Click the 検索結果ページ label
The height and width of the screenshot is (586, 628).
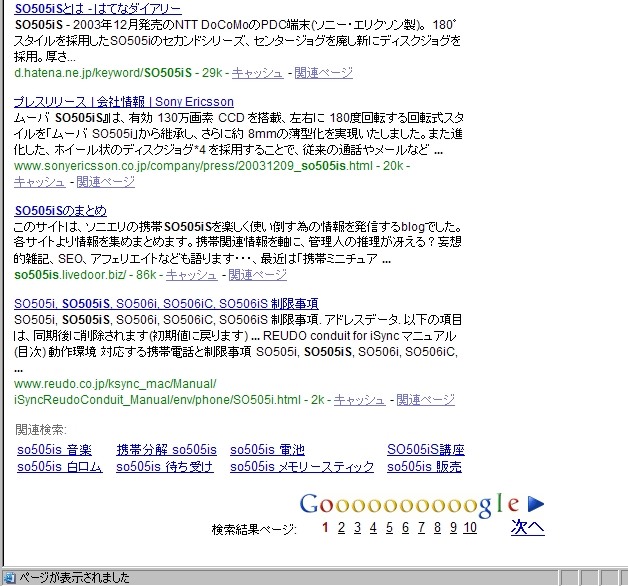tap(254, 530)
